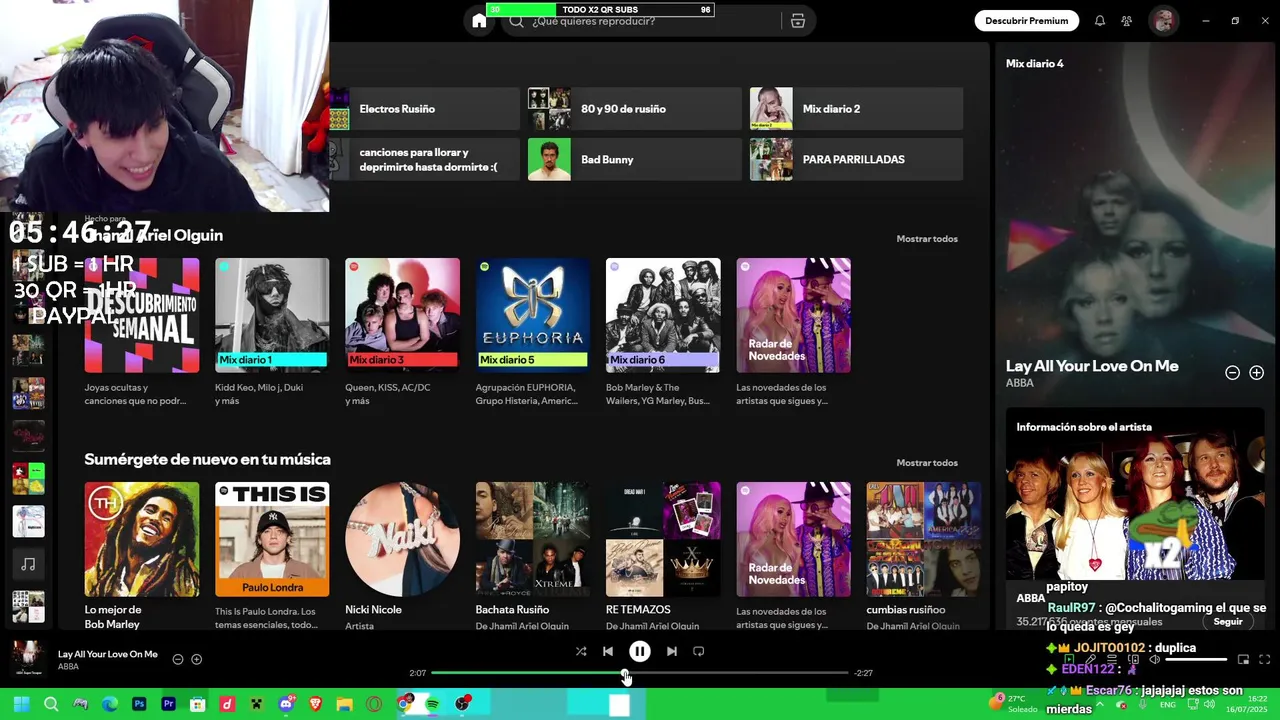
Task: Open Mix diario 4 header link
Action: (1034, 63)
